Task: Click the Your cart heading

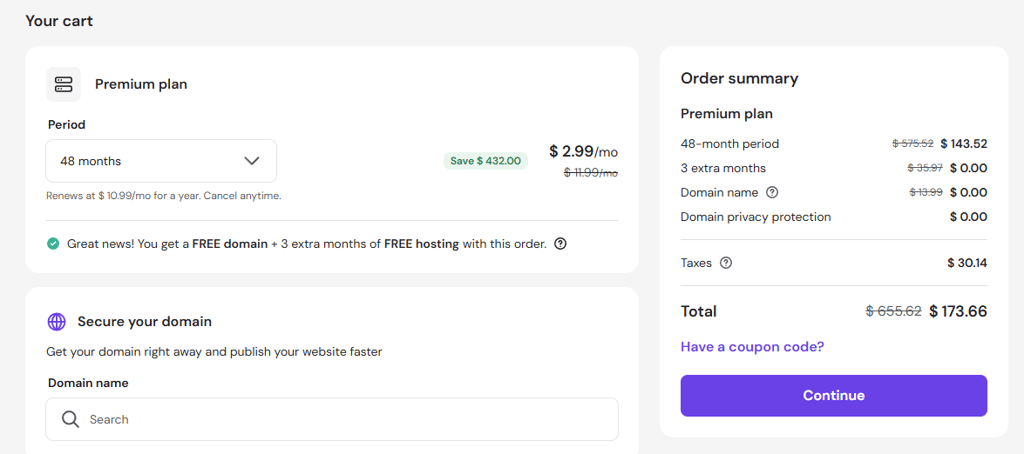Action: pyautogui.click(x=59, y=21)
